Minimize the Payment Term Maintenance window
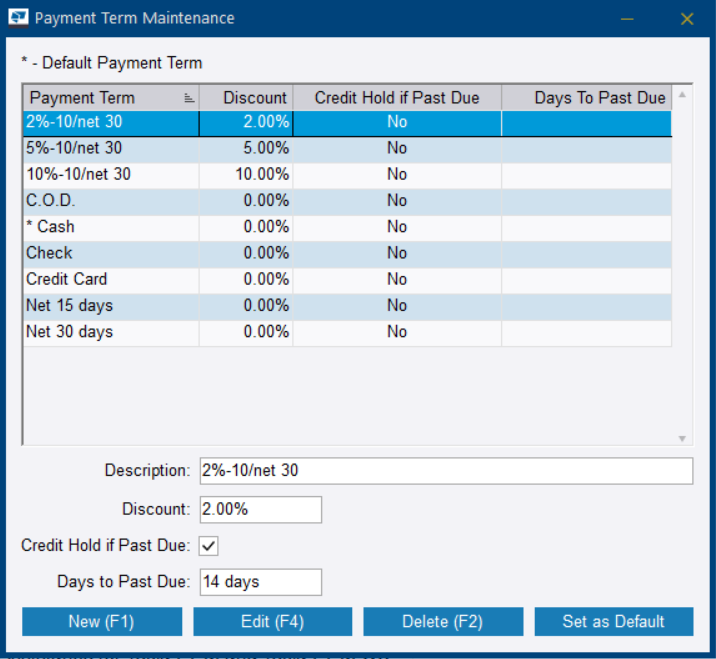716x659 pixels. coord(627,18)
